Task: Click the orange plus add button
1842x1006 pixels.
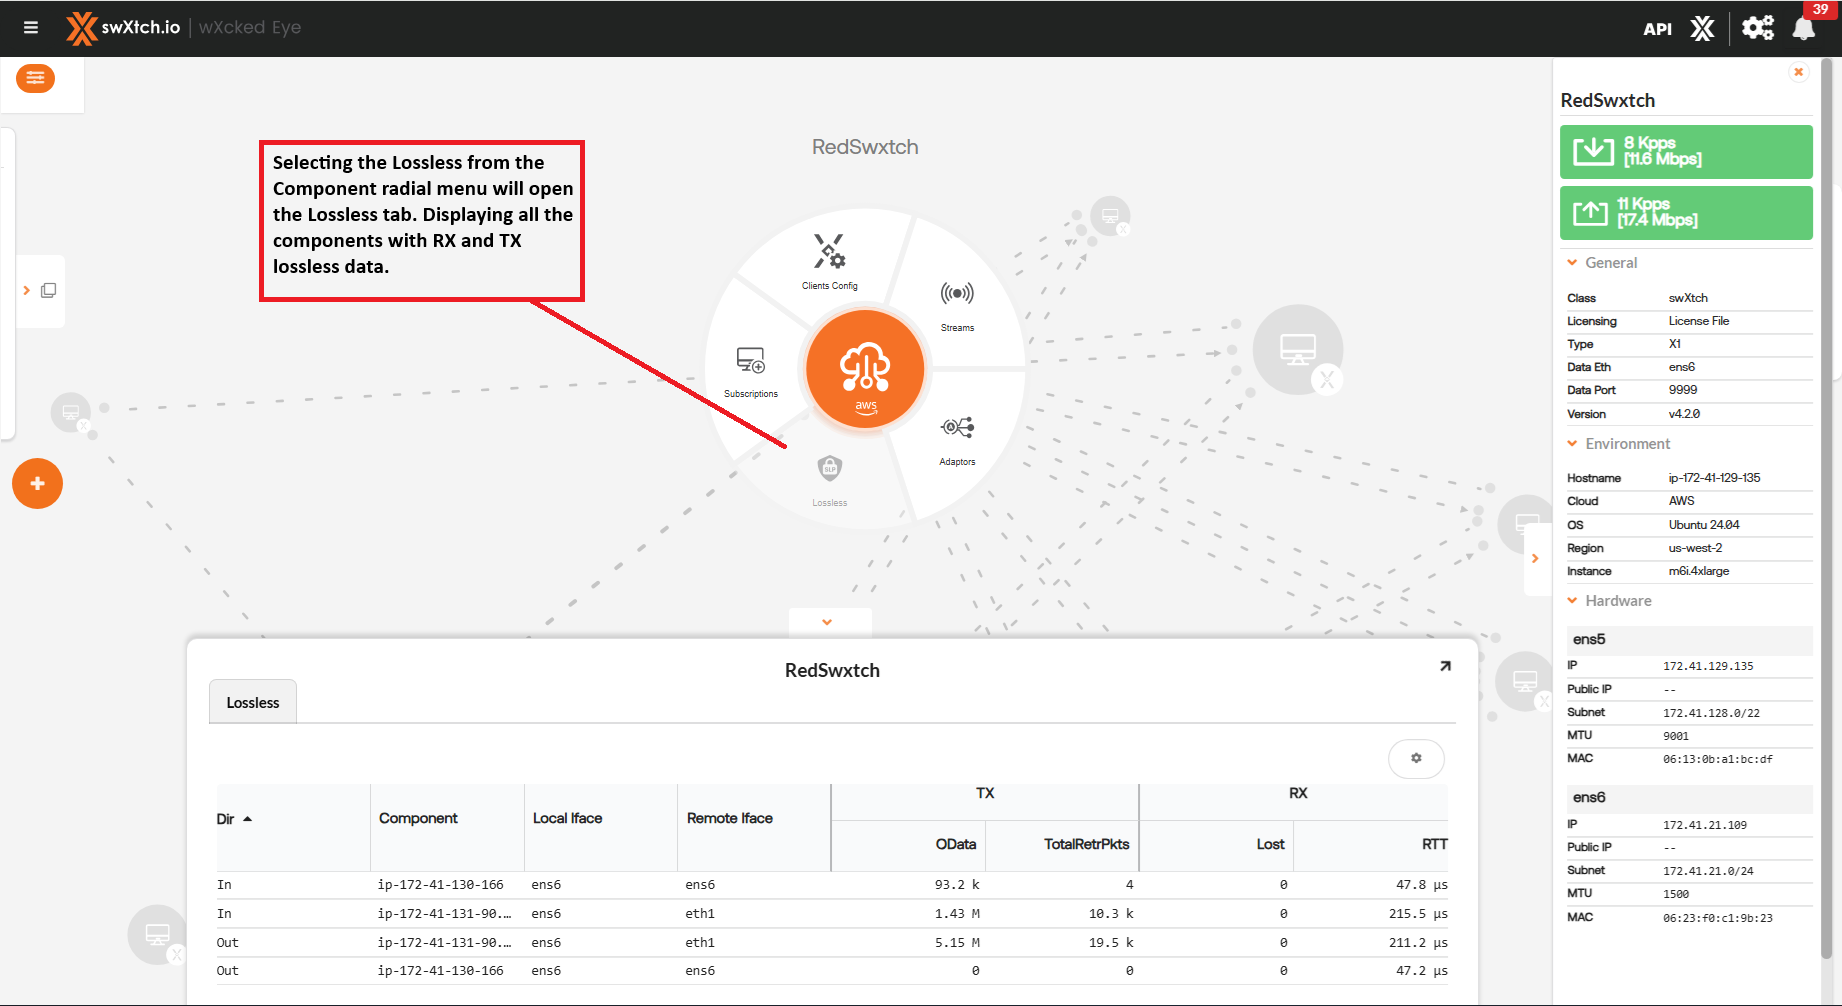Action: point(37,484)
